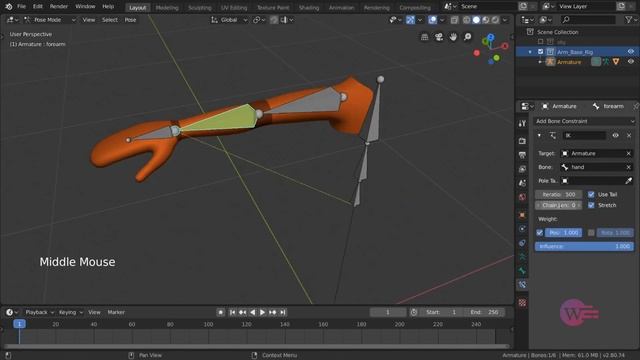This screenshot has height=360, width=640.
Task: Click the Position weight slider
Action: (x=563, y=233)
